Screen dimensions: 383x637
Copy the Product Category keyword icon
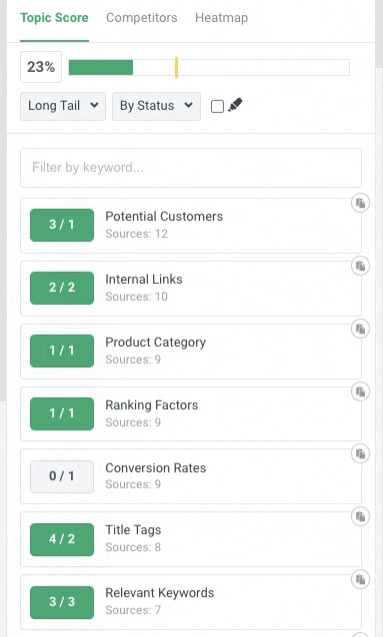coord(360,329)
